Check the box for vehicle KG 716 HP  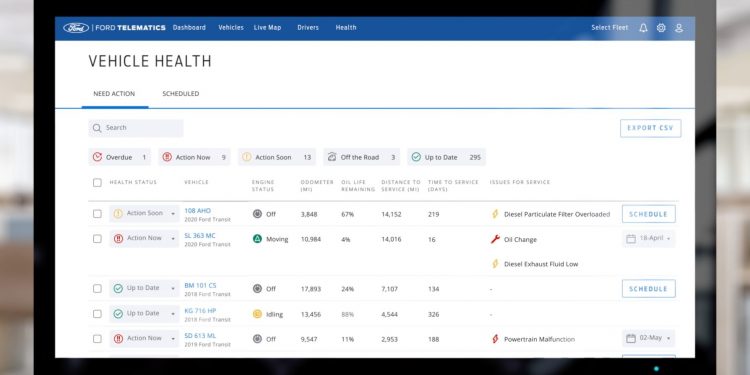pyautogui.click(x=98, y=314)
